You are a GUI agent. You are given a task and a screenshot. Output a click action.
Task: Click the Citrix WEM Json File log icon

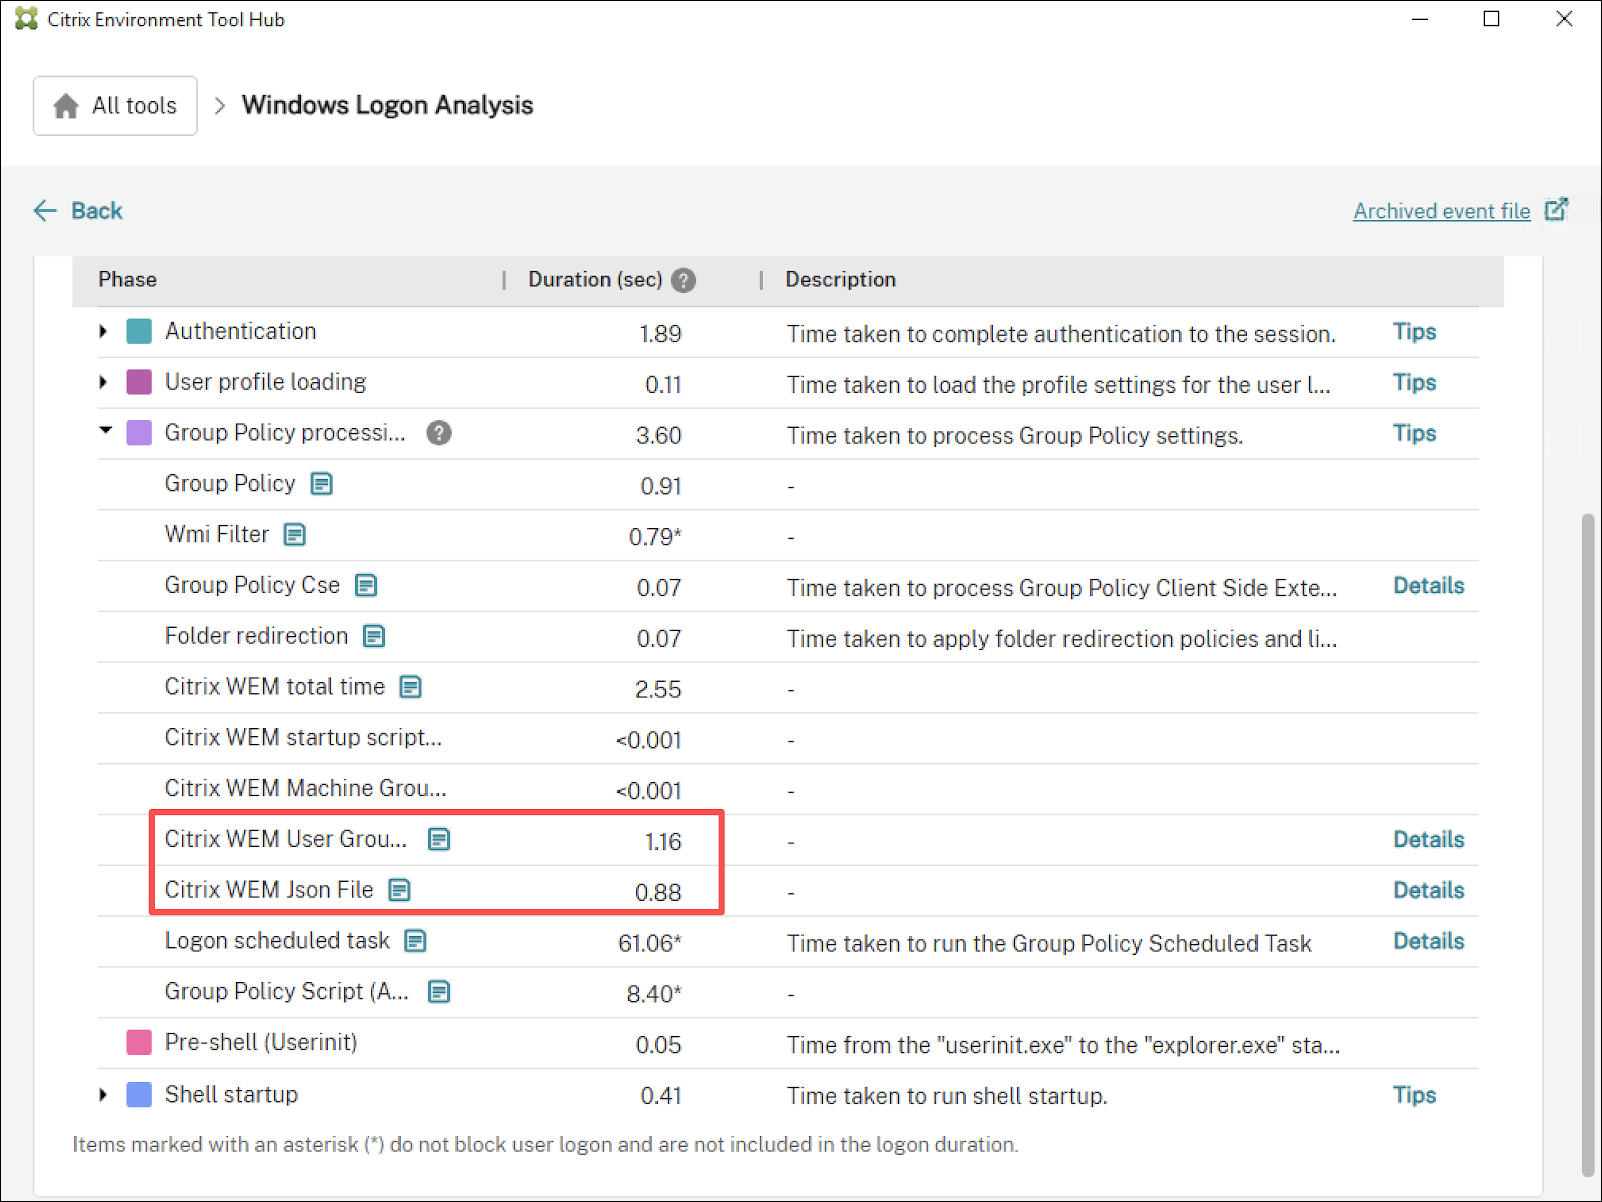[399, 890]
